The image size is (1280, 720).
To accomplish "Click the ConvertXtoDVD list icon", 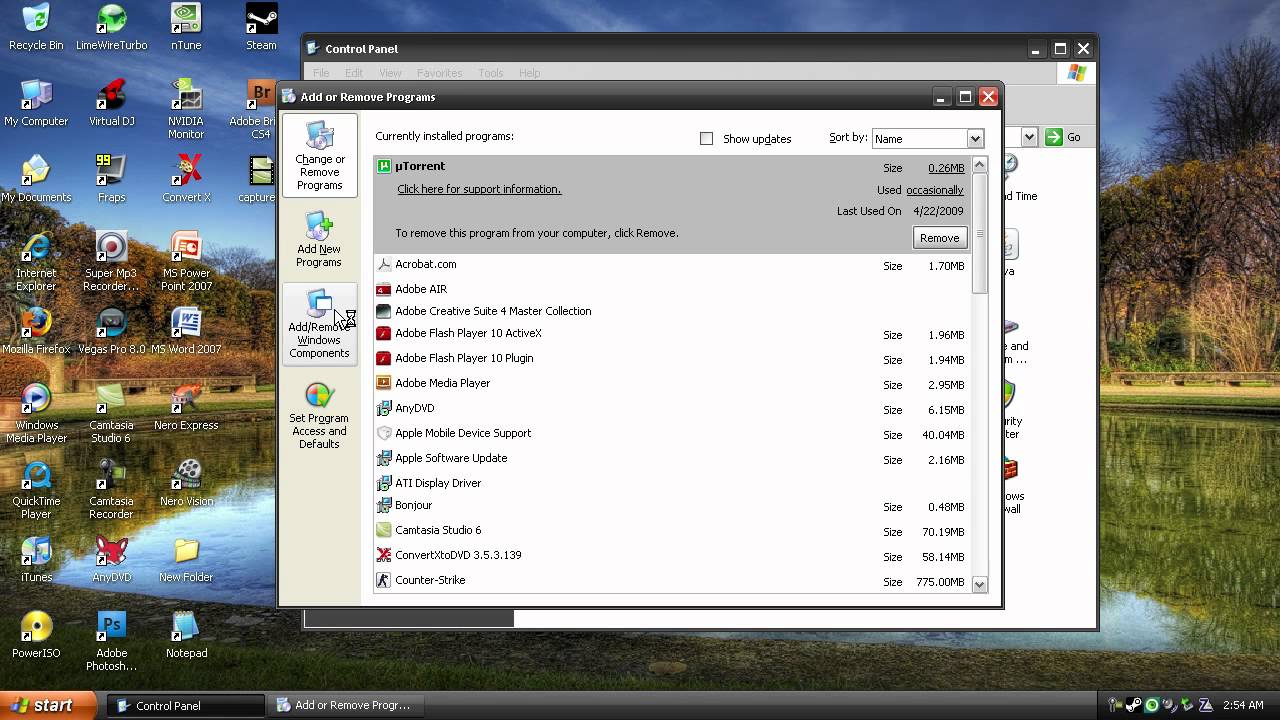I will tap(383, 555).
